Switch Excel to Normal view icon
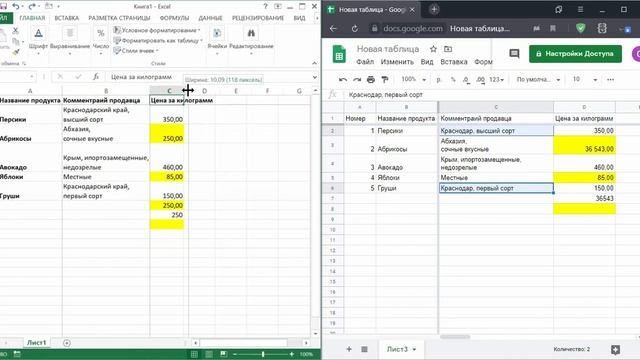Screen dimensions: 640x360 point(195,354)
